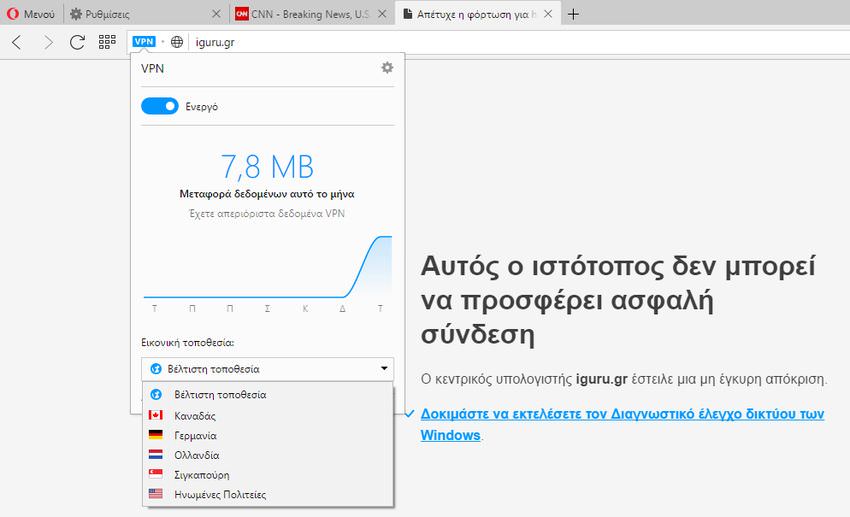Click the Opera Μενού logo button
Viewport: 850px width, 517px height.
[x=31, y=14]
